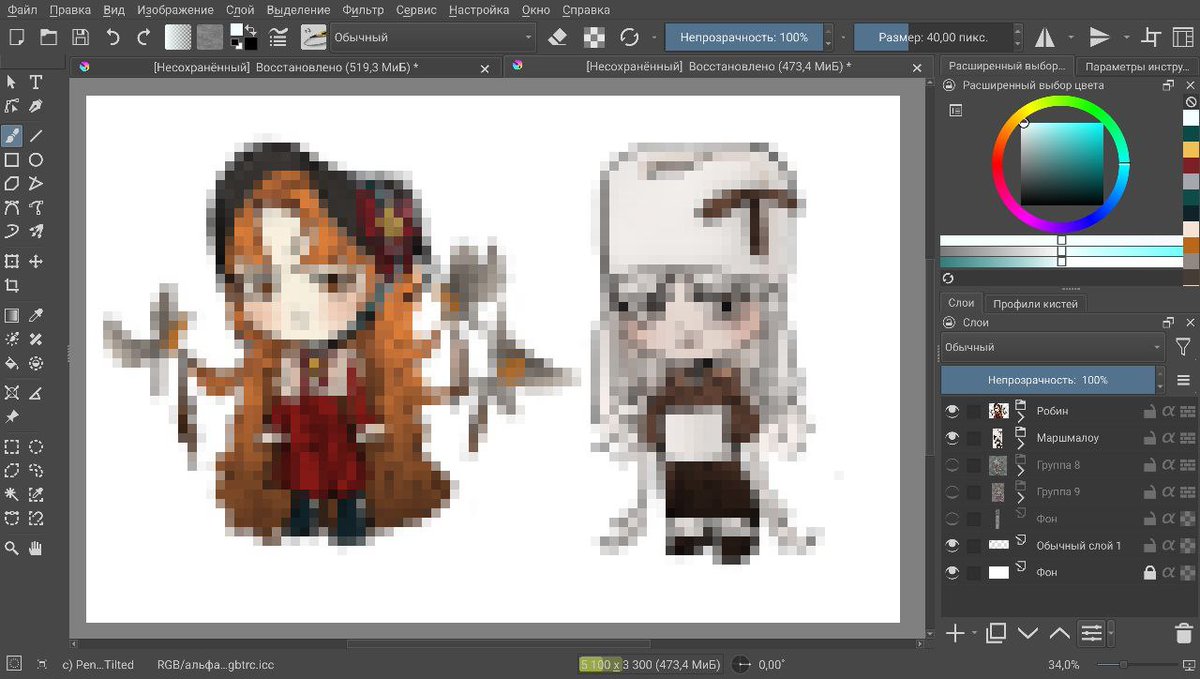Select the Color Sampler eyedropper tool

click(35, 314)
